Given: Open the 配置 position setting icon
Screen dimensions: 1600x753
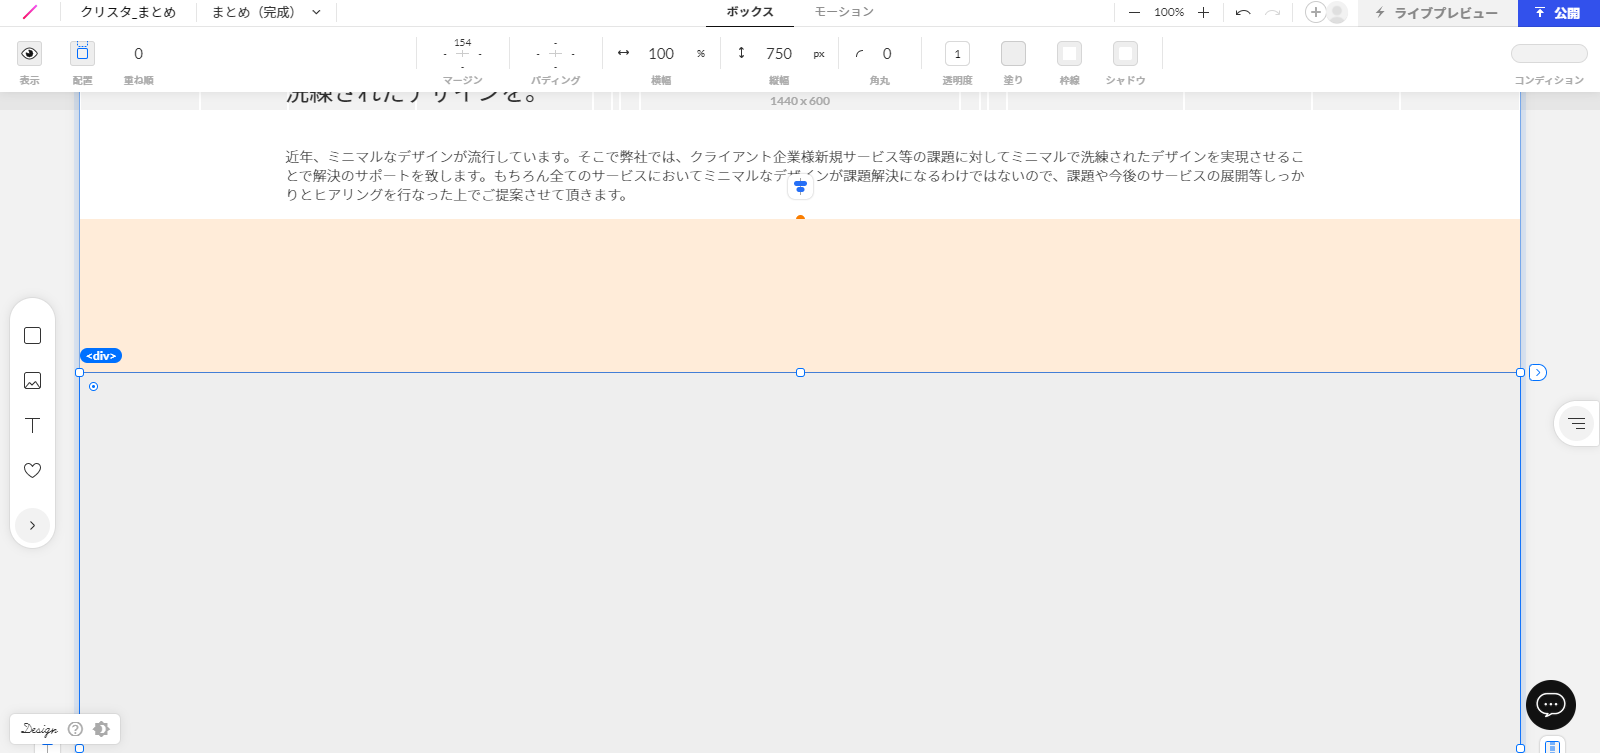Looking at the screenshot, I should click(82, 53).
